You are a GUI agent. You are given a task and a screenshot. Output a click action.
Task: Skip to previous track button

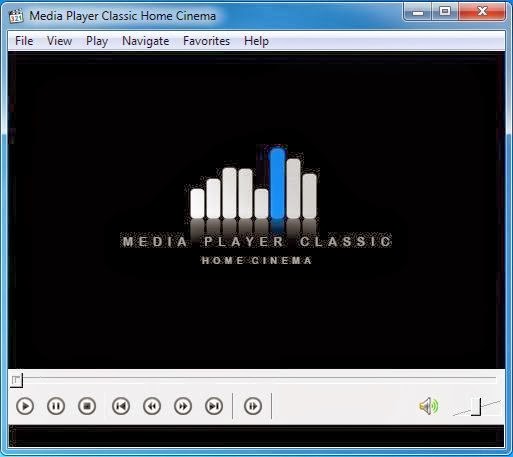[121, 406]
